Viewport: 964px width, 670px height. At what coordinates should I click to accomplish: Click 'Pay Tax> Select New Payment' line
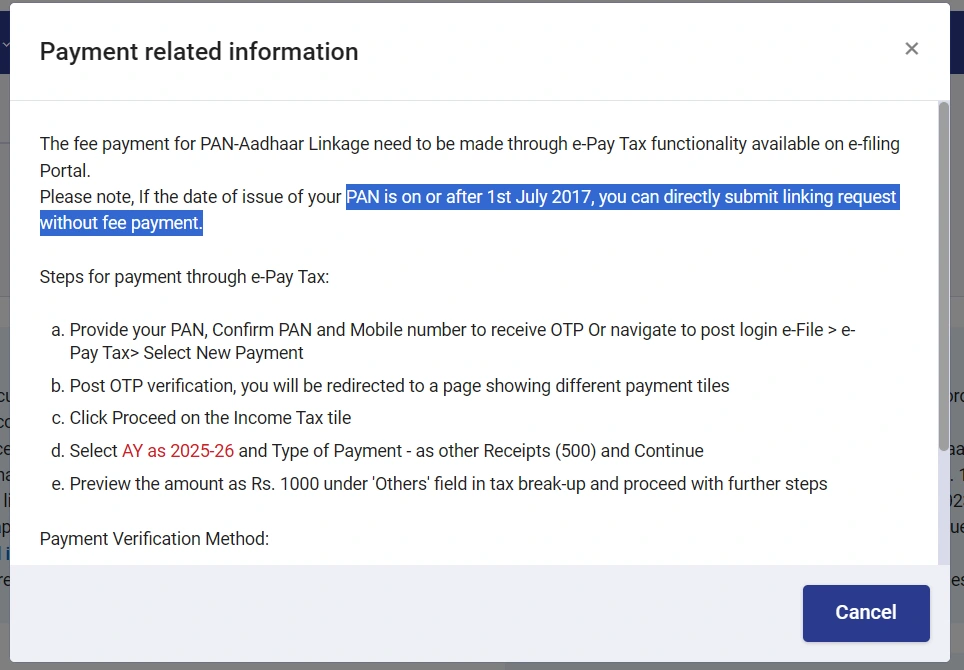click(x=187, y=353)
